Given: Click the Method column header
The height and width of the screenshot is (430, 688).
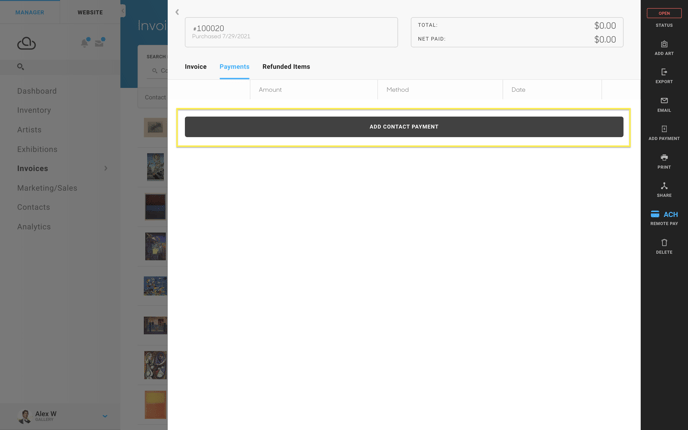Looking at the screenshot, I should click(398, 90).
